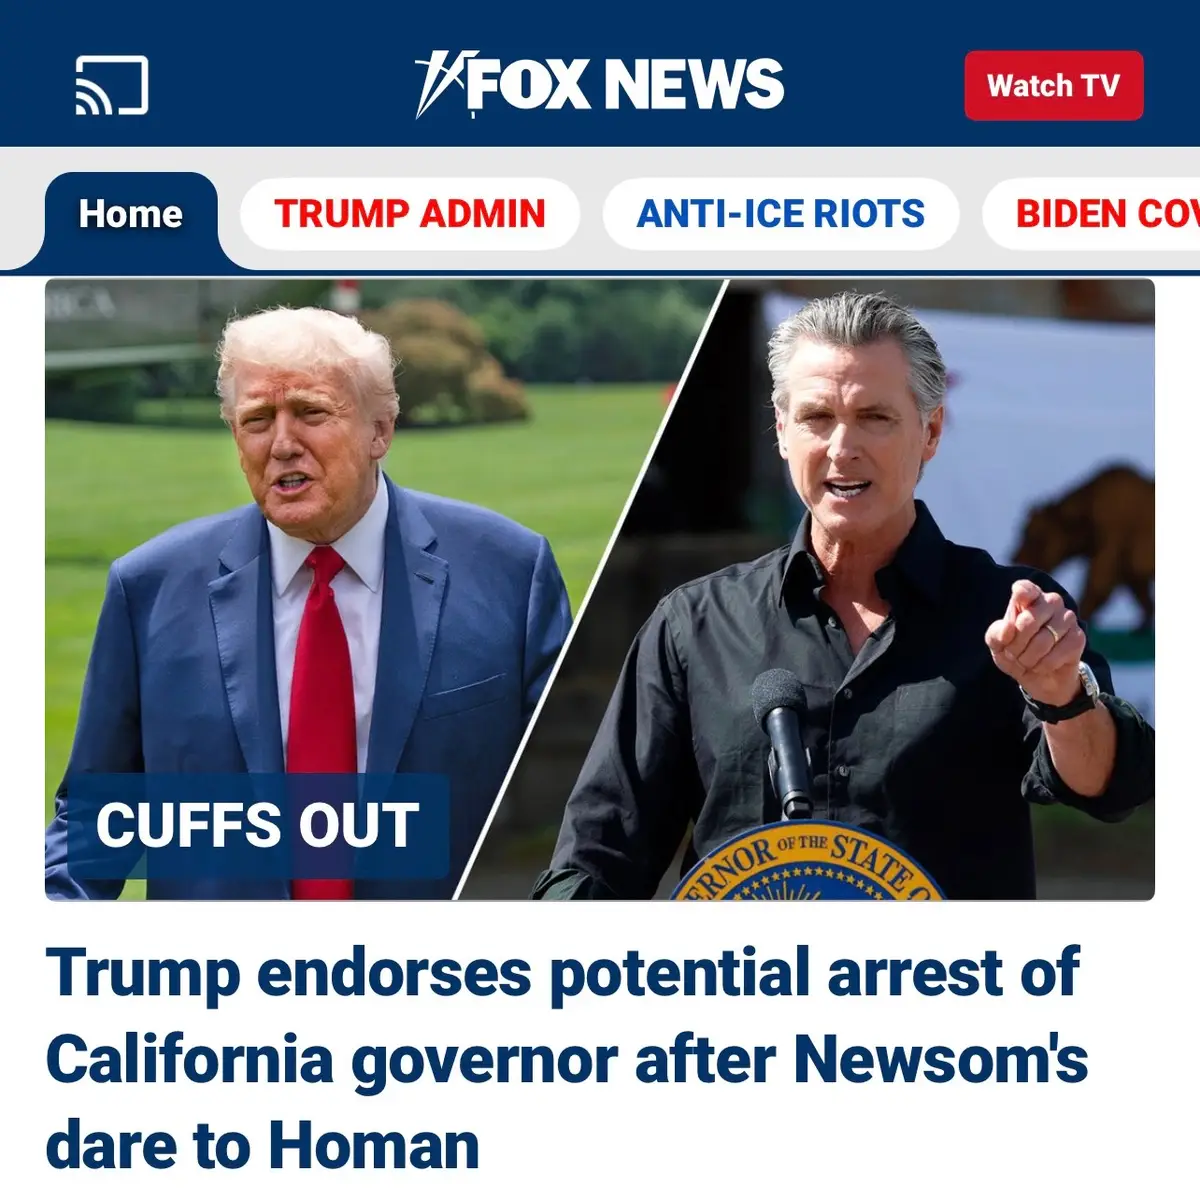Click the CUFFS OUT label on photo

click(257, 826)
